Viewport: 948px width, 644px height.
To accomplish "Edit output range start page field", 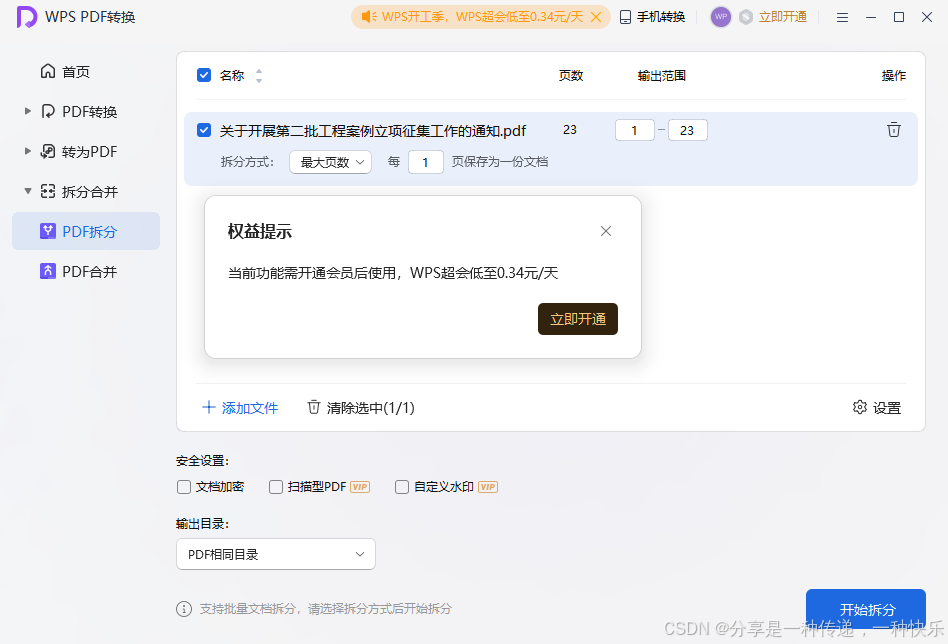I will [634, 130].
